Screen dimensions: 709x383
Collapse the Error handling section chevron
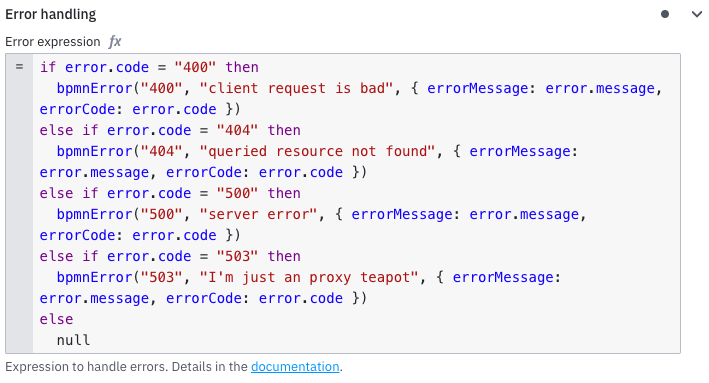pyautogui.click(x=697, y=14)
